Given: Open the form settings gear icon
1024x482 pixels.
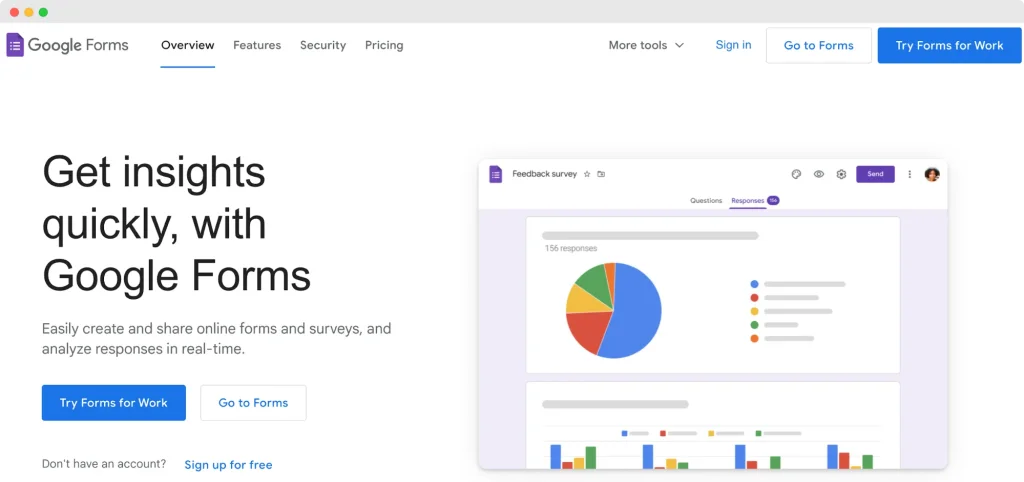Looking at the screenshot, I should 841,174.
